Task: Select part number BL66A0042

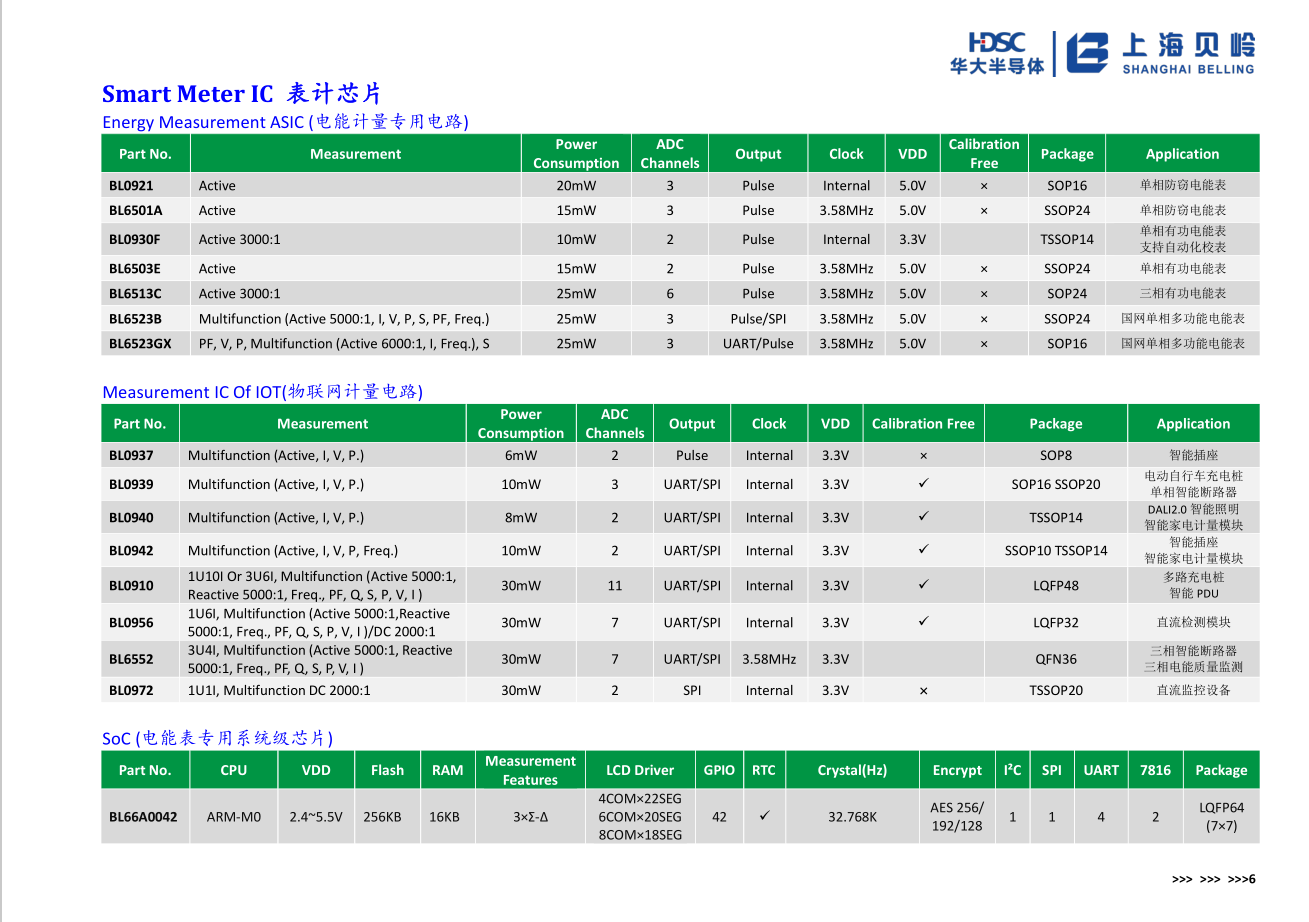Action: [143, 817]
